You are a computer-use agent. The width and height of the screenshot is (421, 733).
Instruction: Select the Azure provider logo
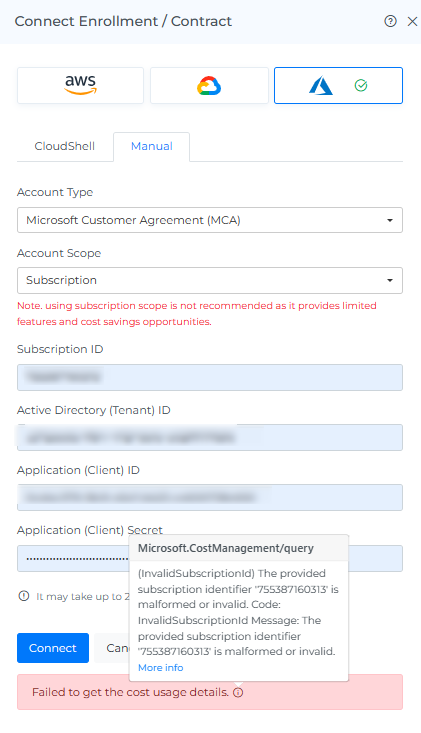click(x=321, y=86)
